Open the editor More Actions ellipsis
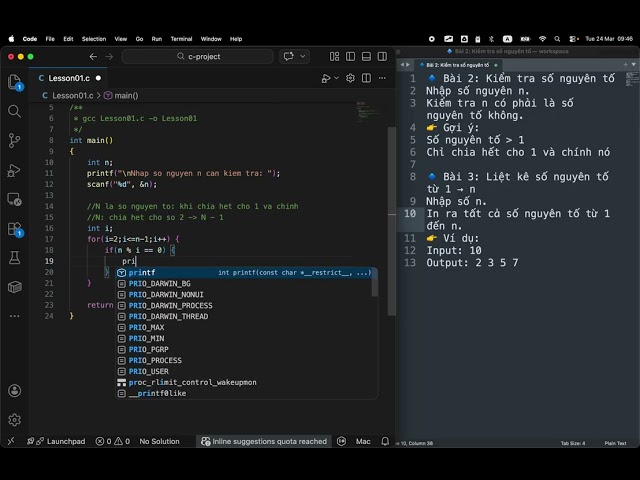640x480 pixels. (382, 78)
